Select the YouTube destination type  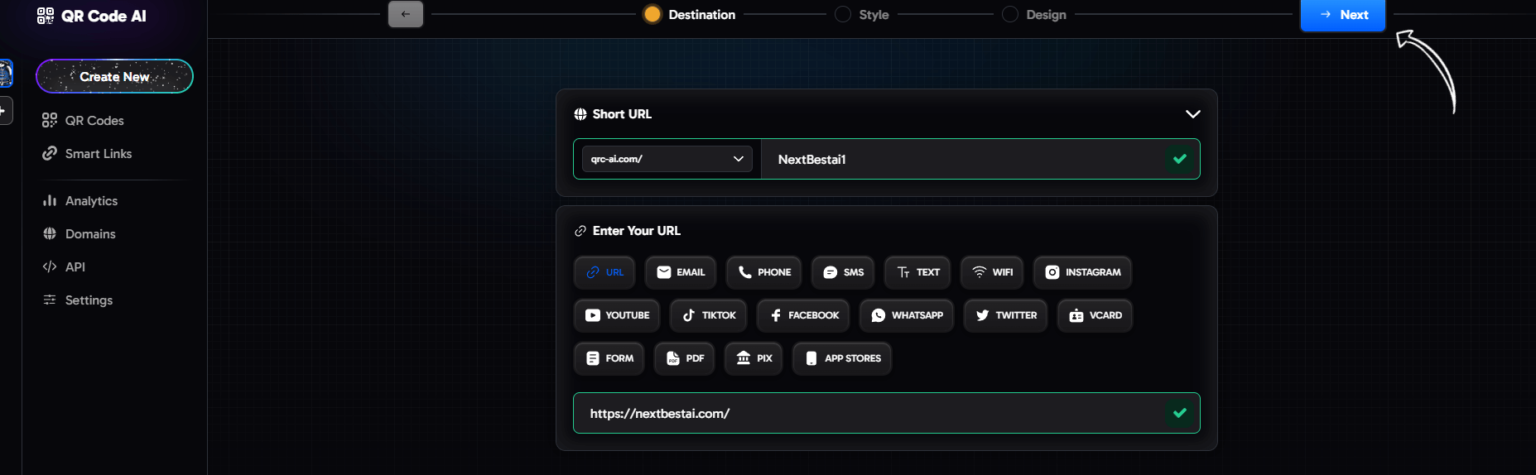click(x=617, y=315)
